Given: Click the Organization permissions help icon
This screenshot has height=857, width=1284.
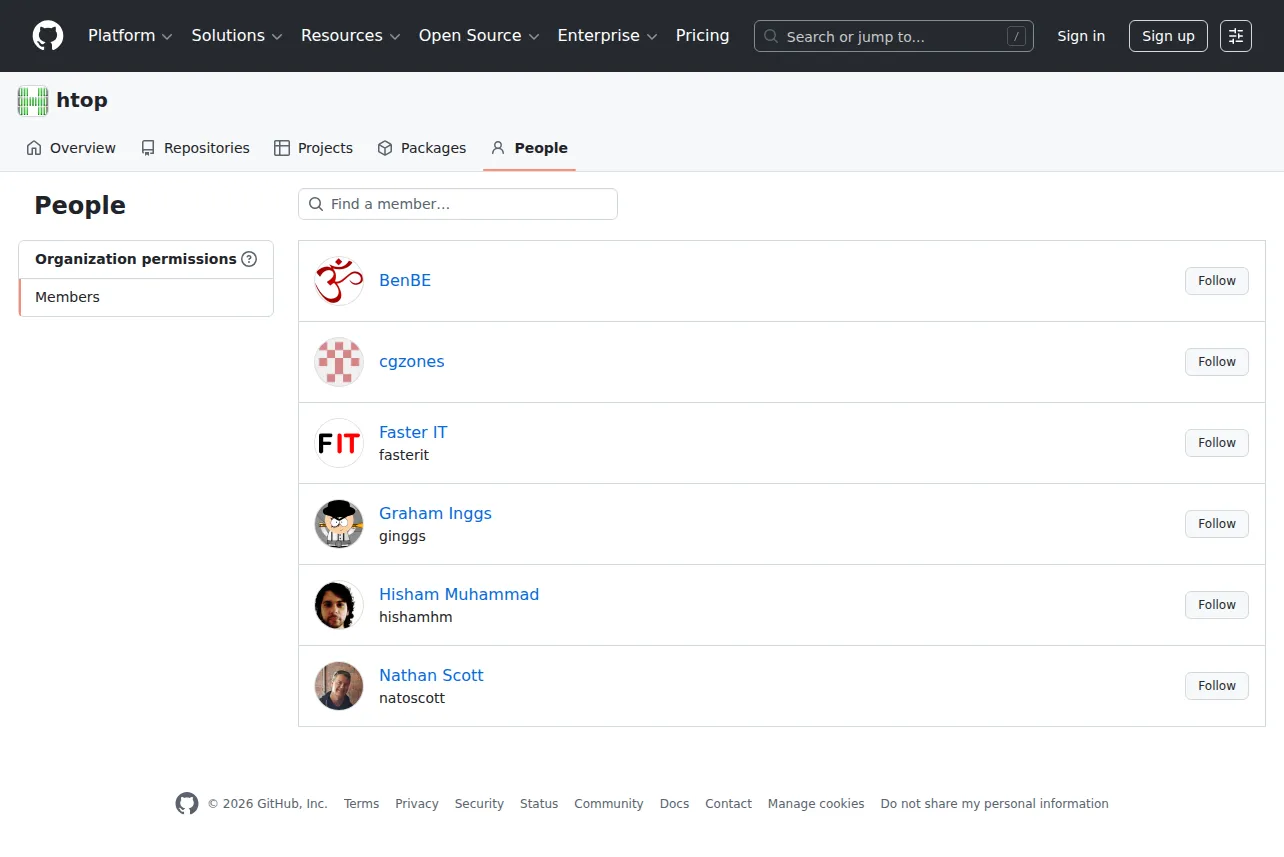Looking at the screenshot, I should 249,259.
